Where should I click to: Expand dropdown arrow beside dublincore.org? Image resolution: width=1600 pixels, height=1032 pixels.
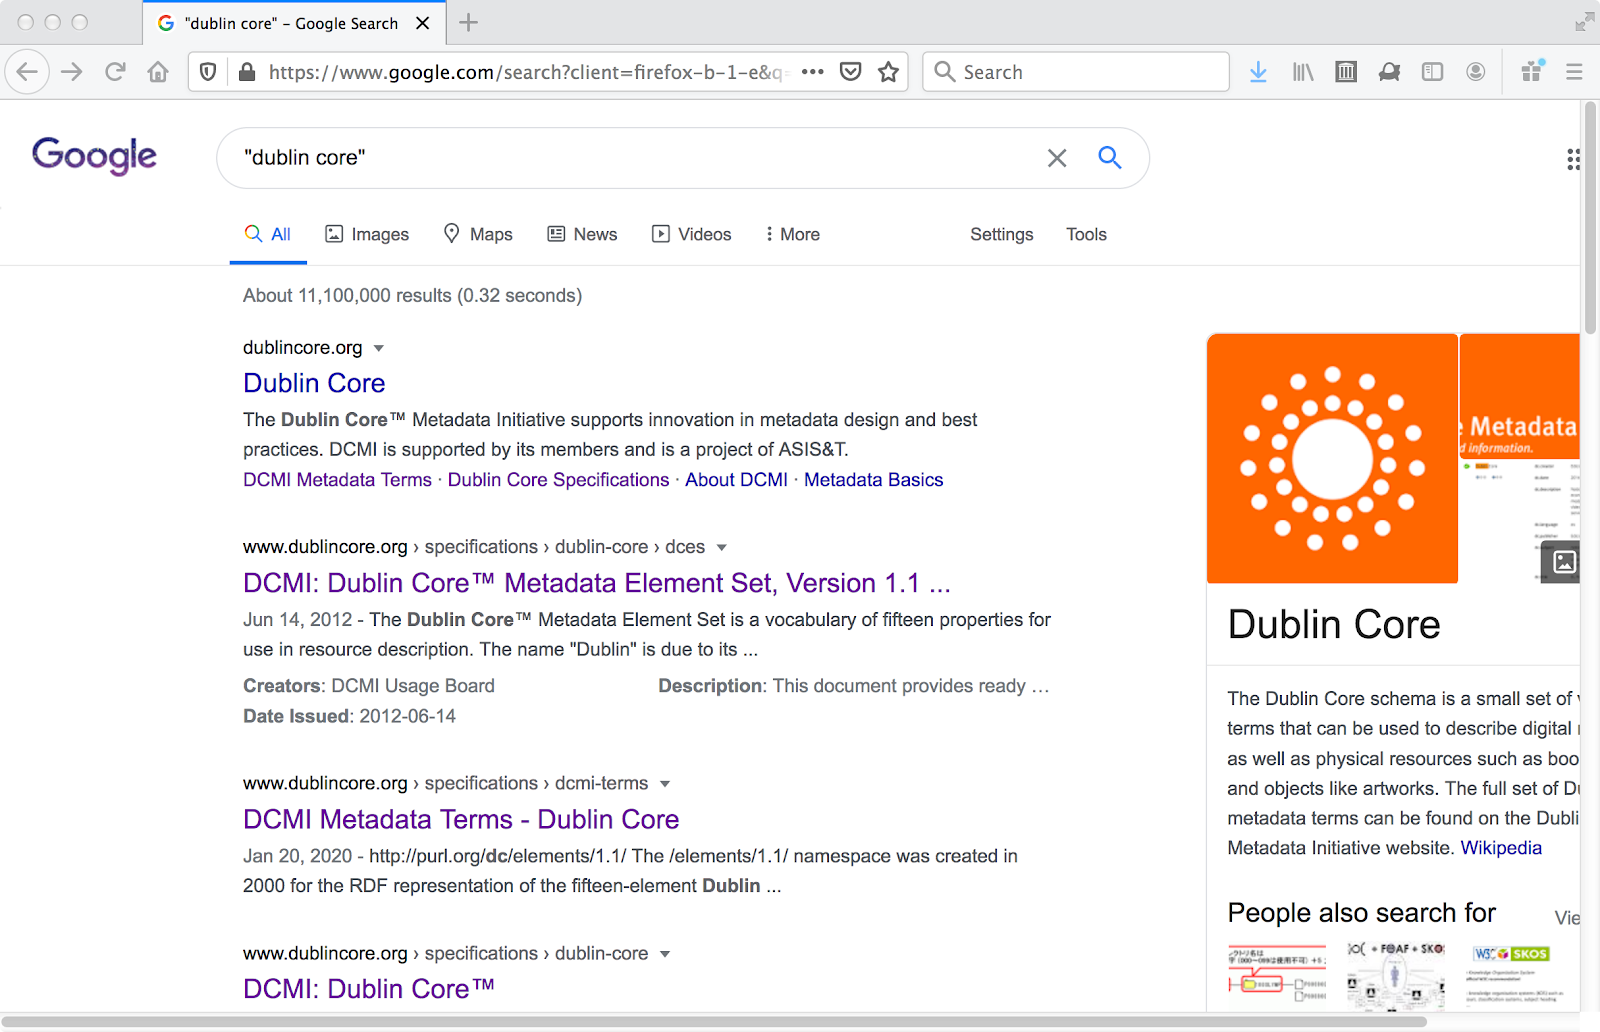coord(379,348)
